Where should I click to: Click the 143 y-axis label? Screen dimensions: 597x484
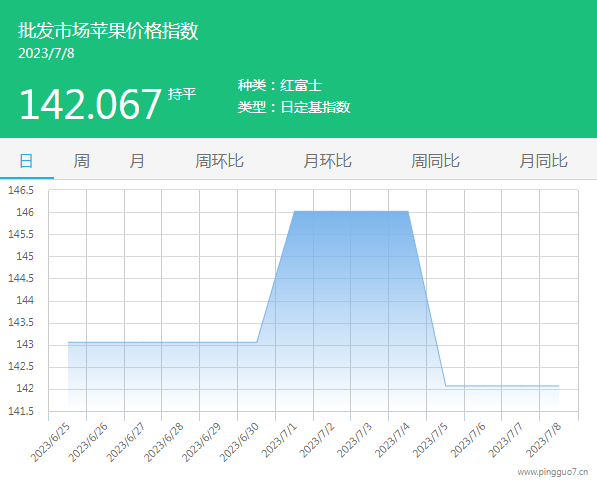(x=25, y=344)
